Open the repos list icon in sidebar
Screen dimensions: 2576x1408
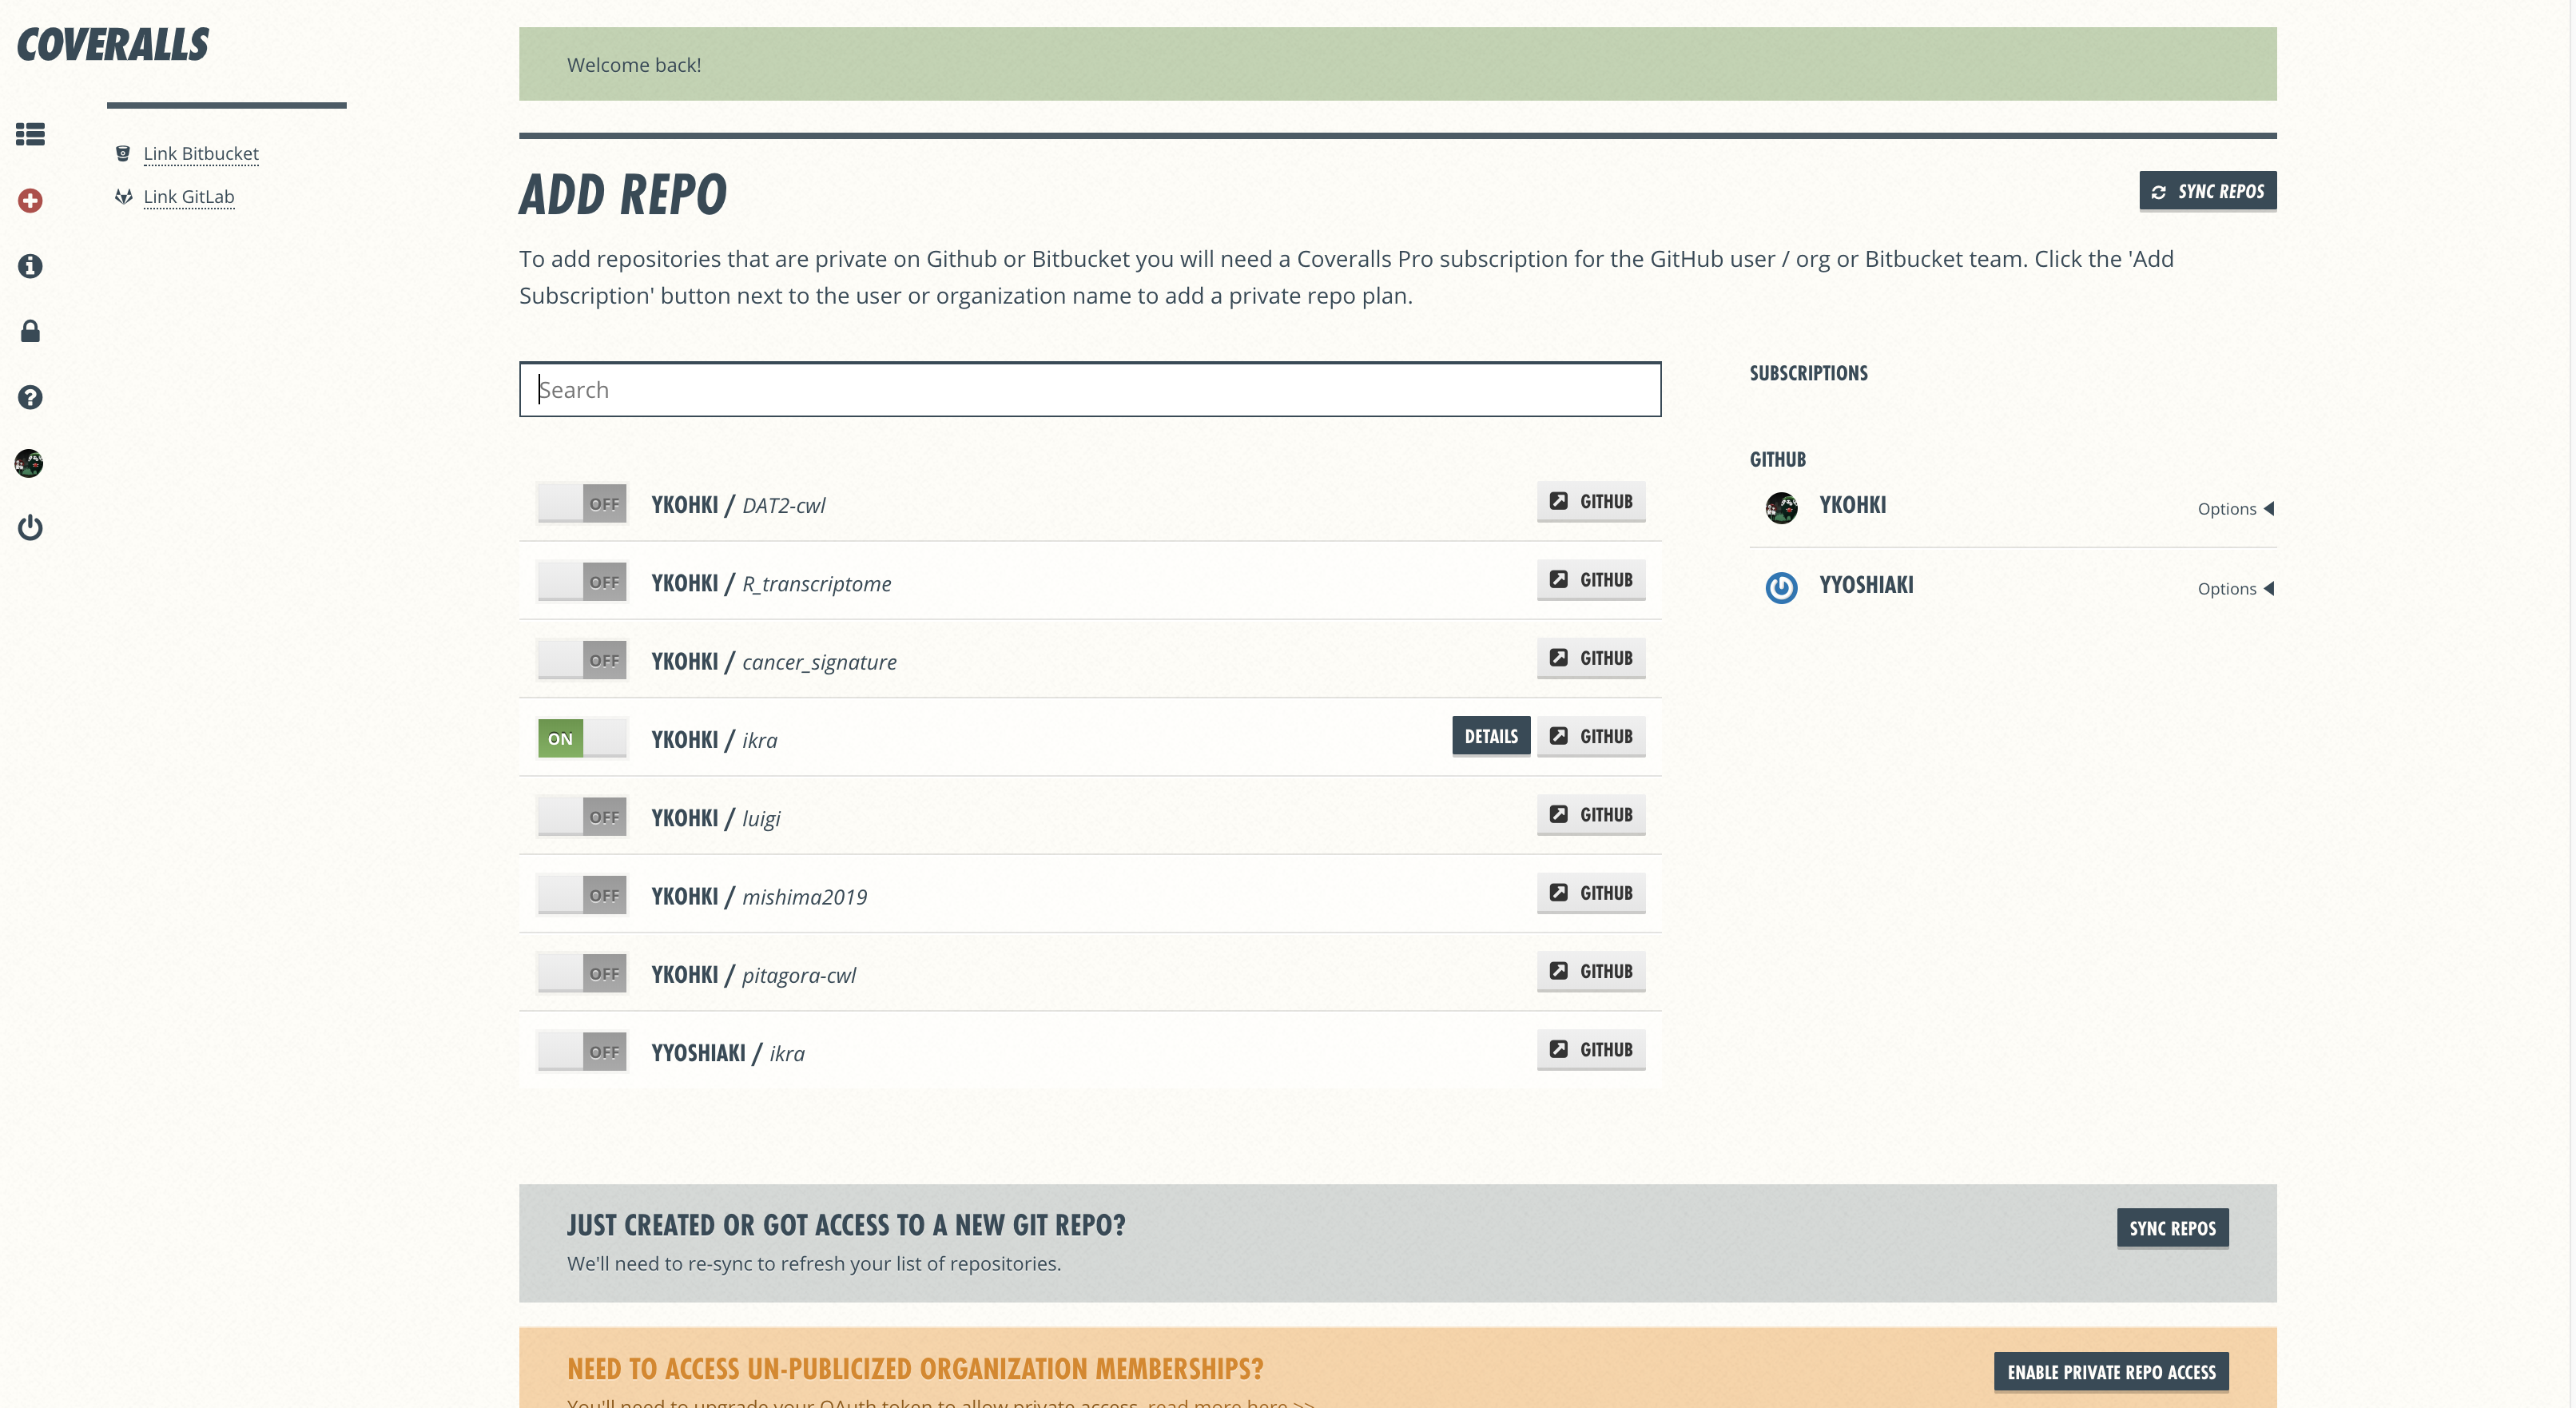pyautogui.click(x=30, y=134)
